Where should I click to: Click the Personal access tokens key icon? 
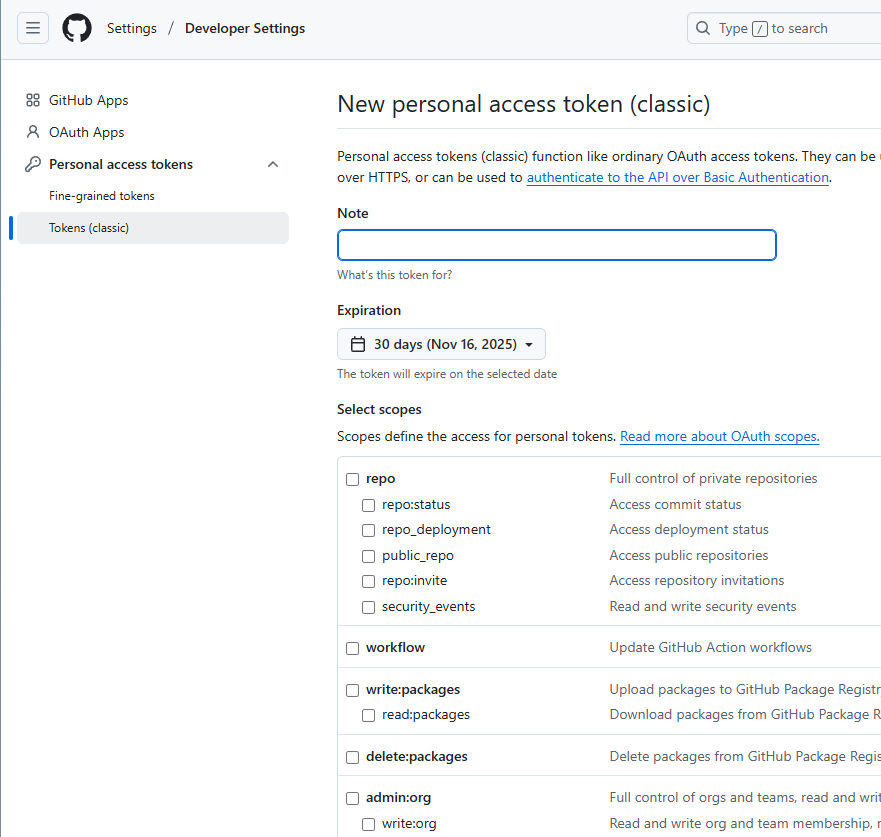[x=33, y=164]
